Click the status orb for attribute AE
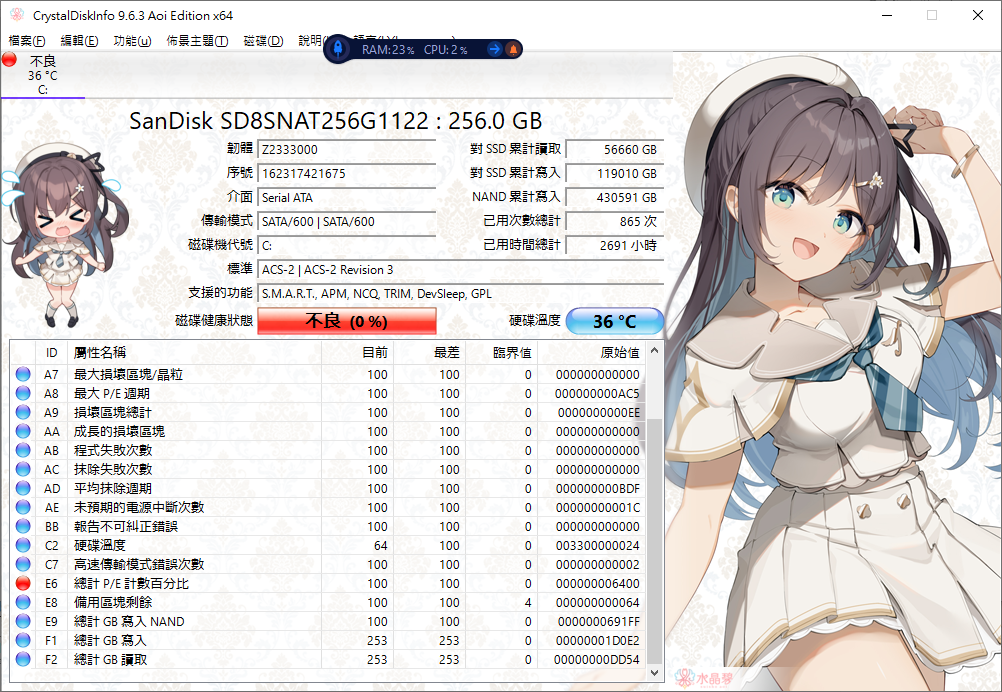 point(23,507)
